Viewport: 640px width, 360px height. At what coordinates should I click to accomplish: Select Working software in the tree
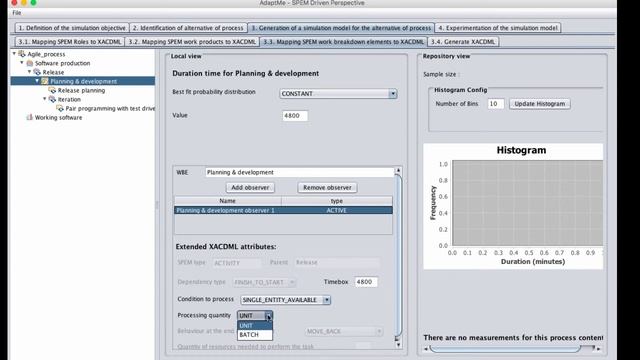[58, 117]
